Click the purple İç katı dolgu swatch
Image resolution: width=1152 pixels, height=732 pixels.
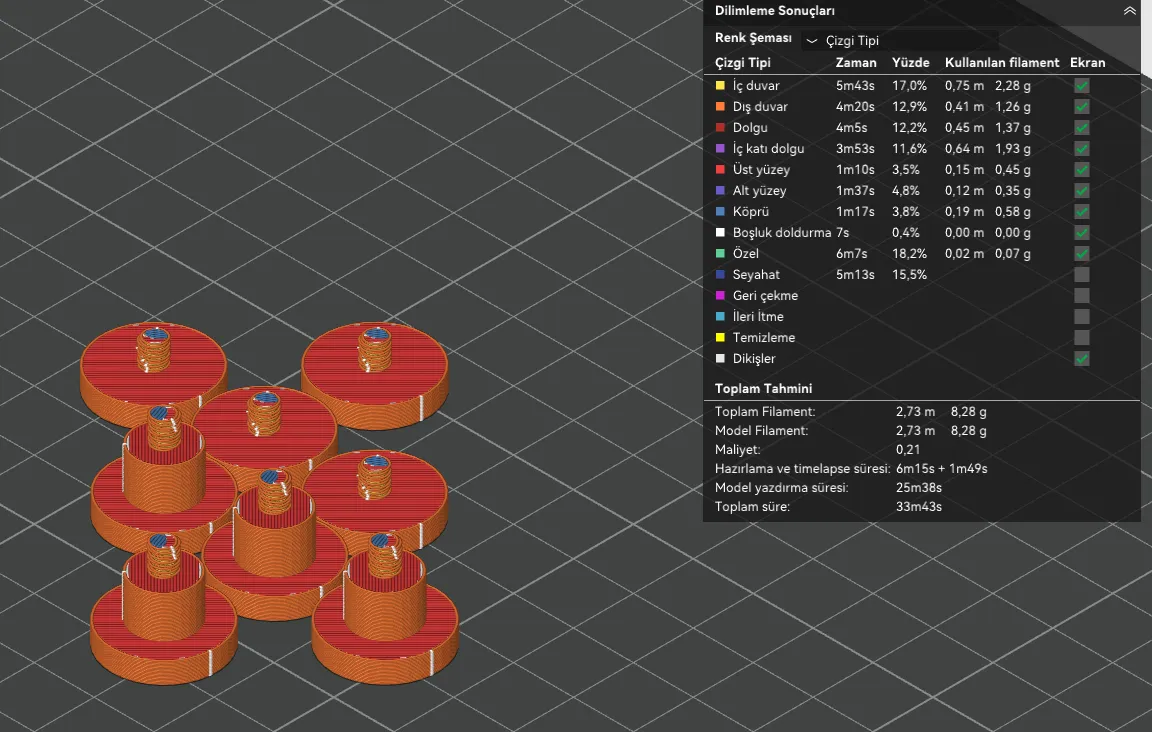click(720, 148)
